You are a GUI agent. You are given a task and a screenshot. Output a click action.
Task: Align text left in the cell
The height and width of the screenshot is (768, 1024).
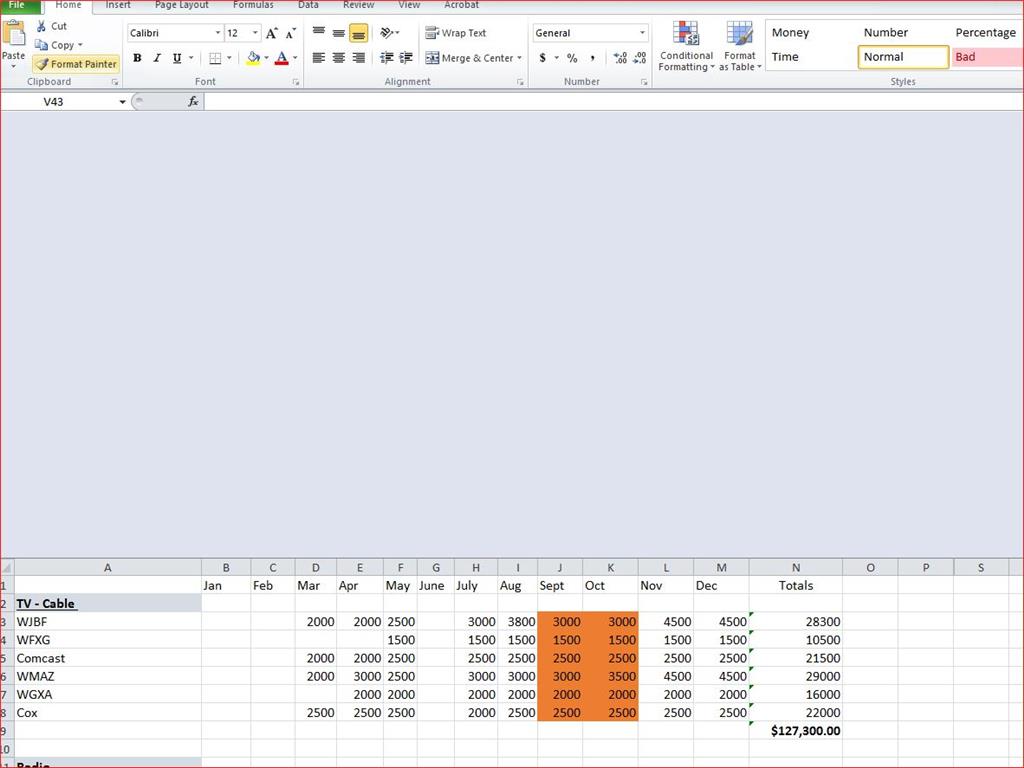[x=319, y=58]
